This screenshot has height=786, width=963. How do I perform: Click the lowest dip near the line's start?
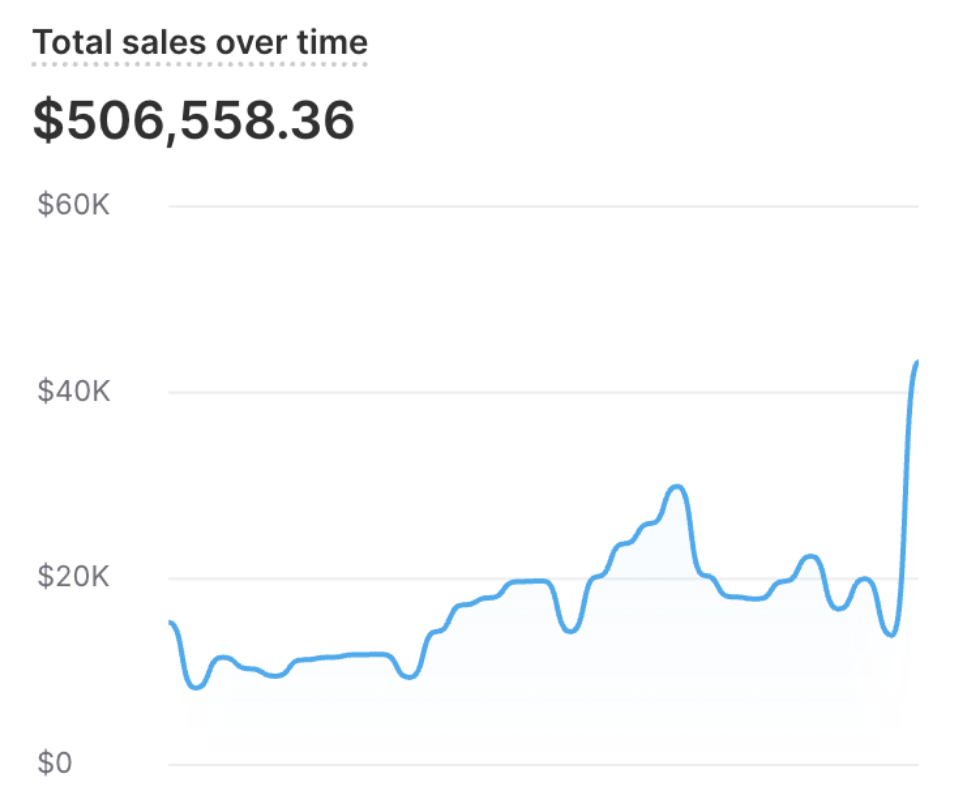pos(196,687)
